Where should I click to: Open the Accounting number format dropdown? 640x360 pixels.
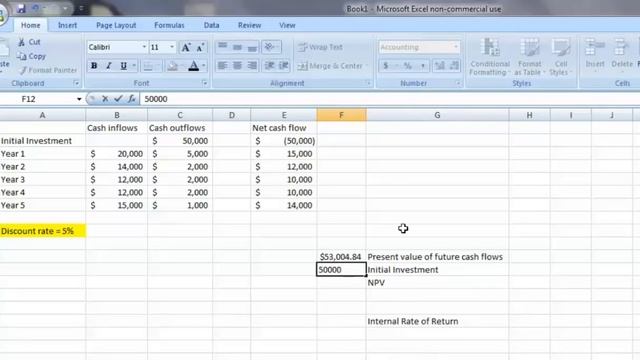tap(456, 47)
